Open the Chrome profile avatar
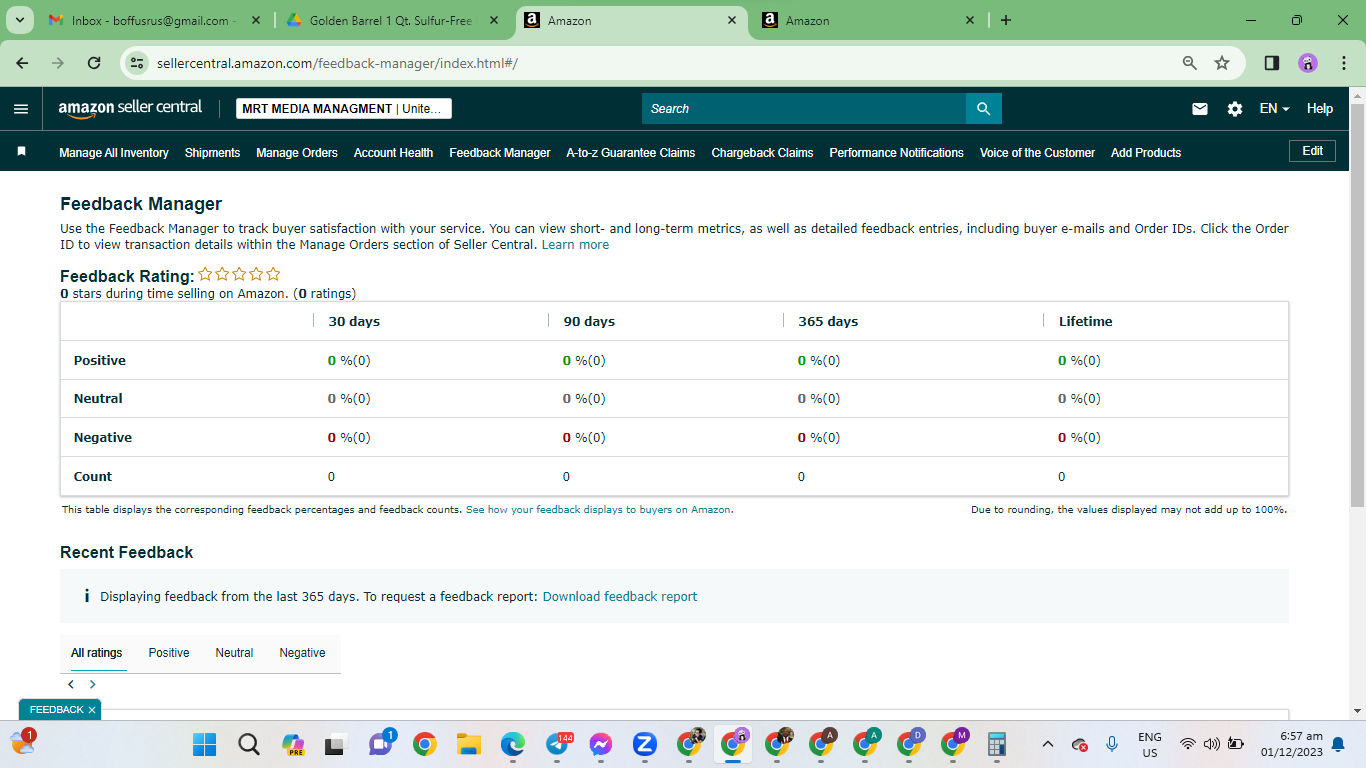Image resolution: width=1366 pixels, height=768 pixels. tap(1308, 63)
